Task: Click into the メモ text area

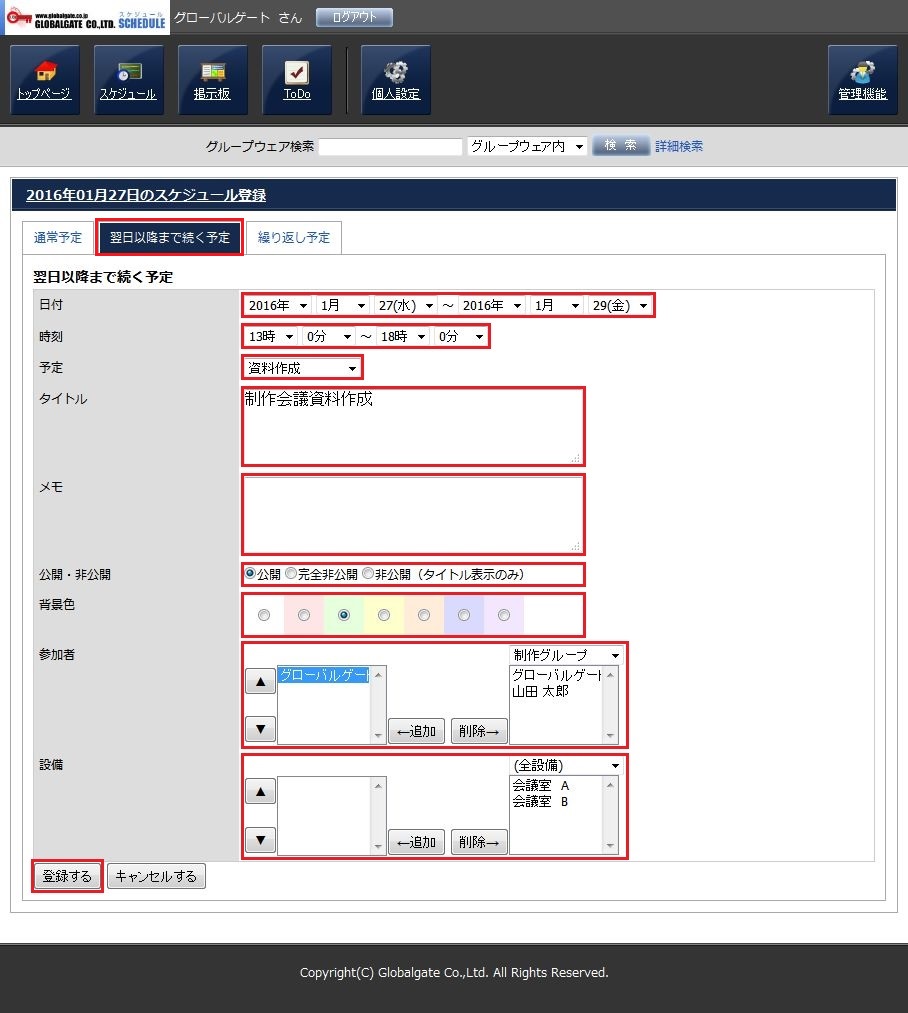Action: [x=411, y=514]
